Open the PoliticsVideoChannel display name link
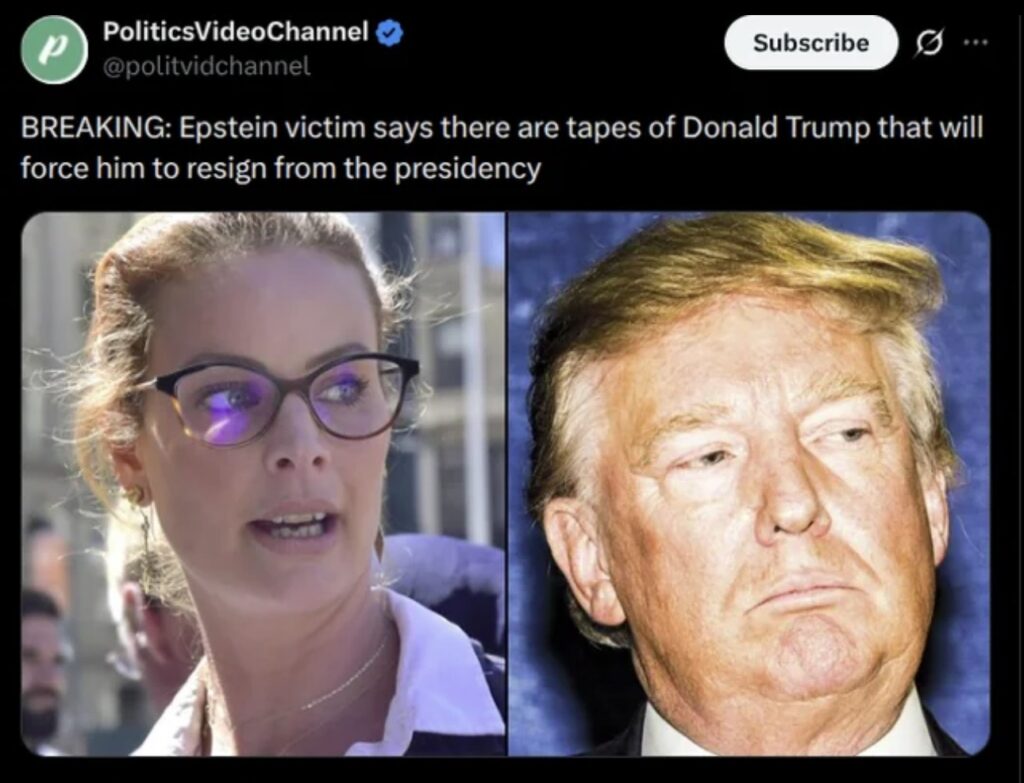This screenshot has height=783, width=1024. [x=236, y=31]
